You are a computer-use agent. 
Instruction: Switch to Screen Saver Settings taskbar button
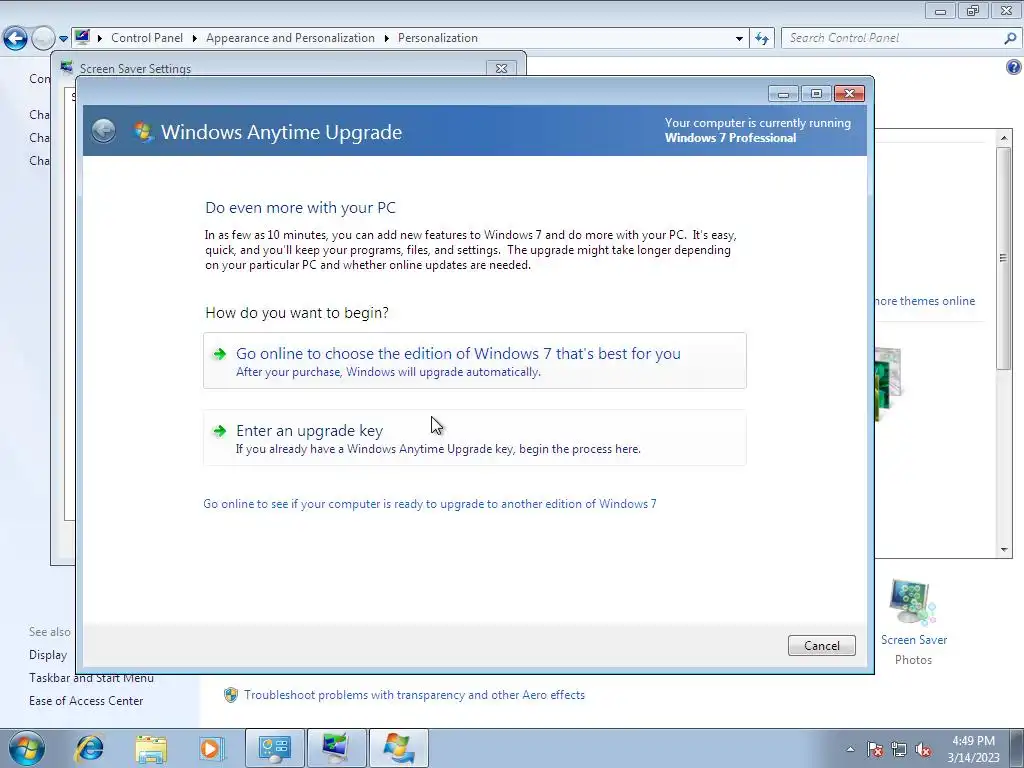pos(336,748)
